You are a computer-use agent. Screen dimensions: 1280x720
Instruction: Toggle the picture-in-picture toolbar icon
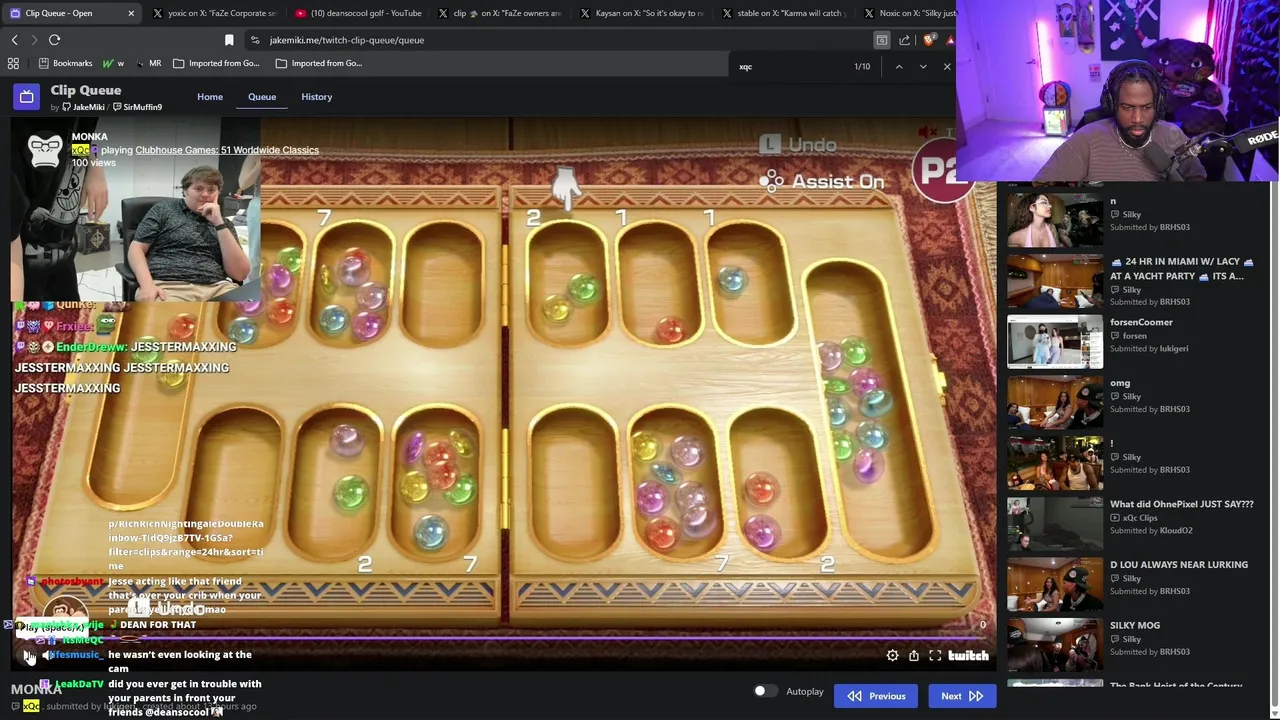(x=882, y=40)
